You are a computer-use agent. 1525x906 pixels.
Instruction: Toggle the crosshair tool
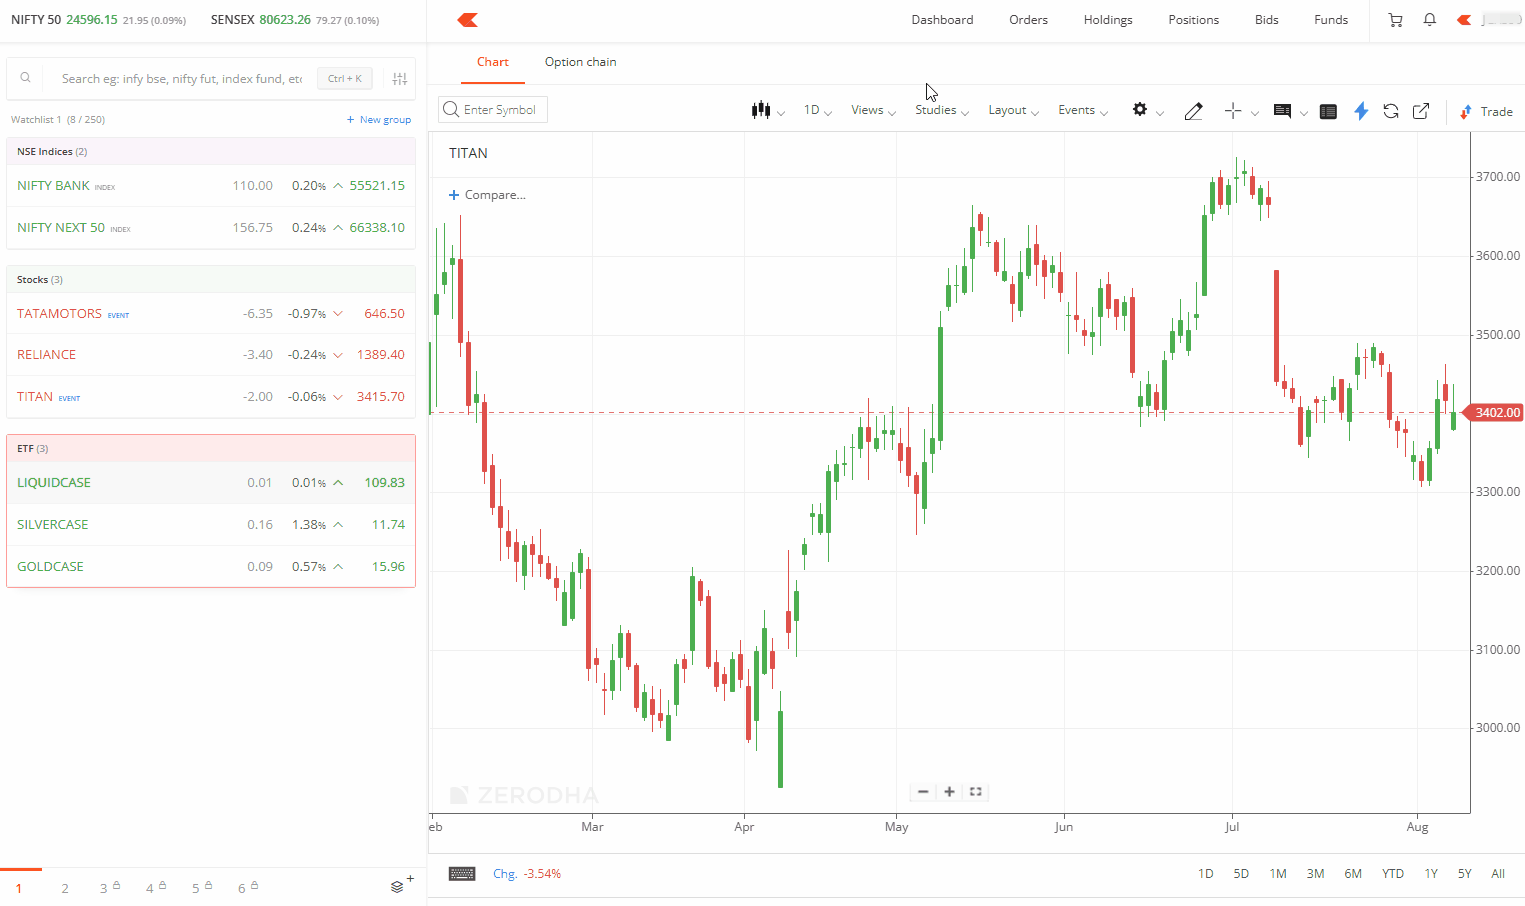[x=1233, y=111]
